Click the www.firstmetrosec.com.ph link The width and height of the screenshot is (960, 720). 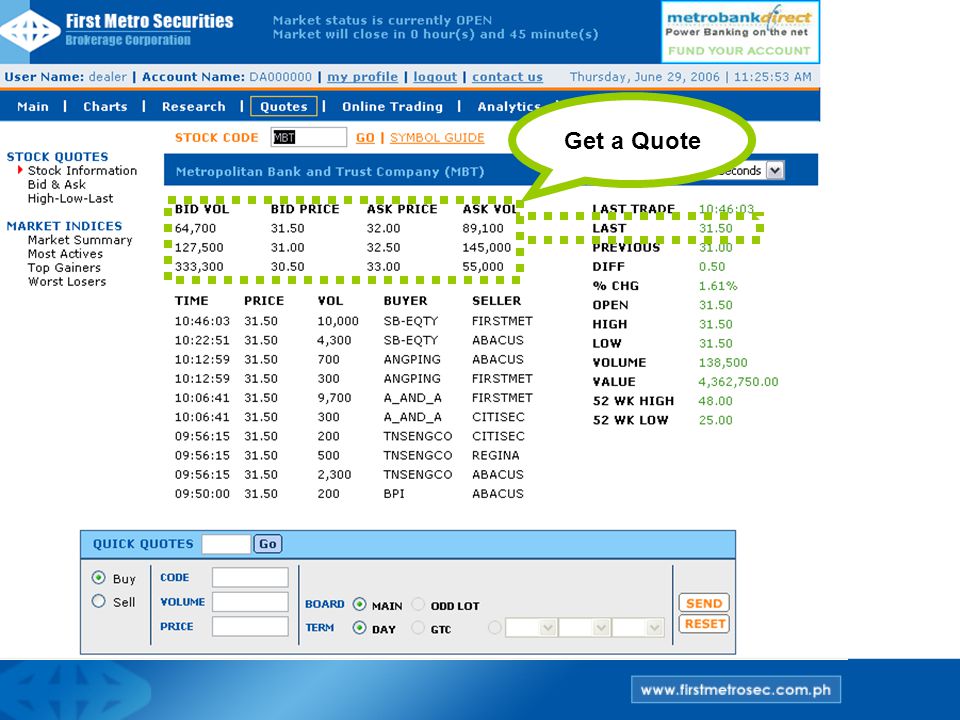click(736, 690)
